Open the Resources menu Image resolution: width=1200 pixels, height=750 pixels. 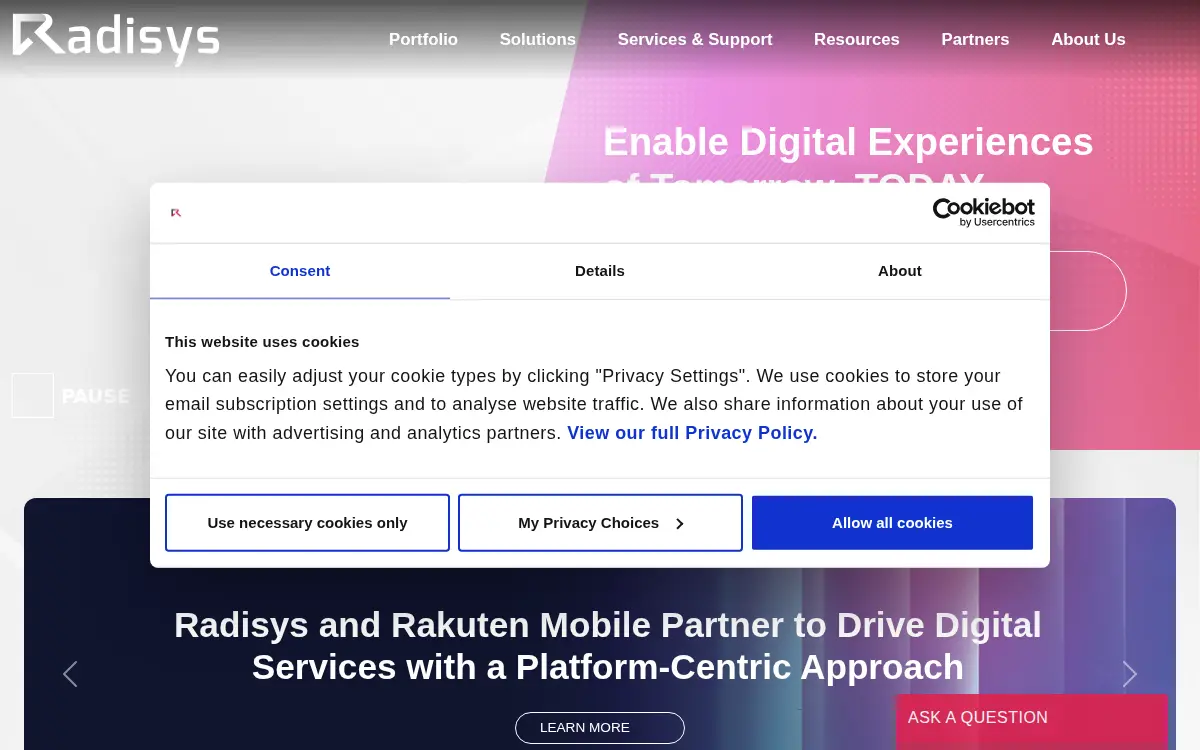857,39
